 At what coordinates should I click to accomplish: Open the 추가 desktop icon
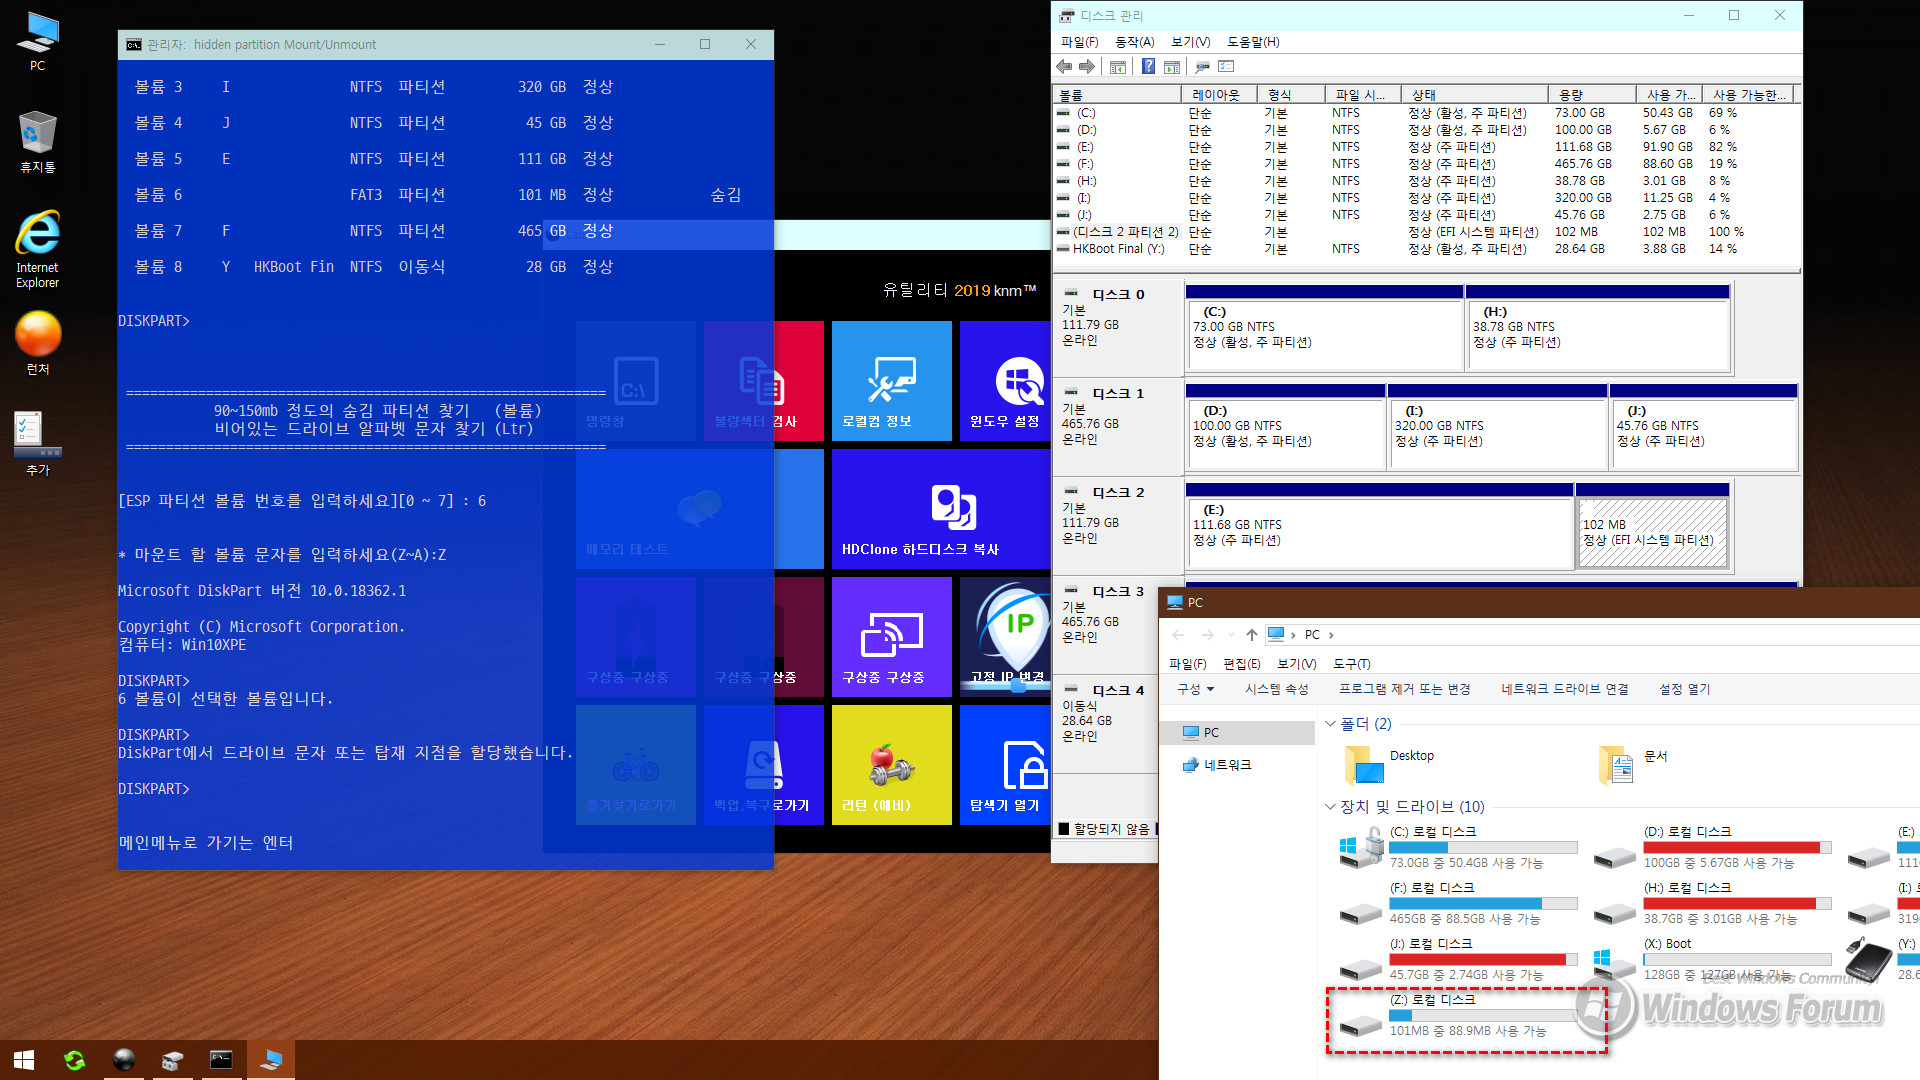click(37, 444)
